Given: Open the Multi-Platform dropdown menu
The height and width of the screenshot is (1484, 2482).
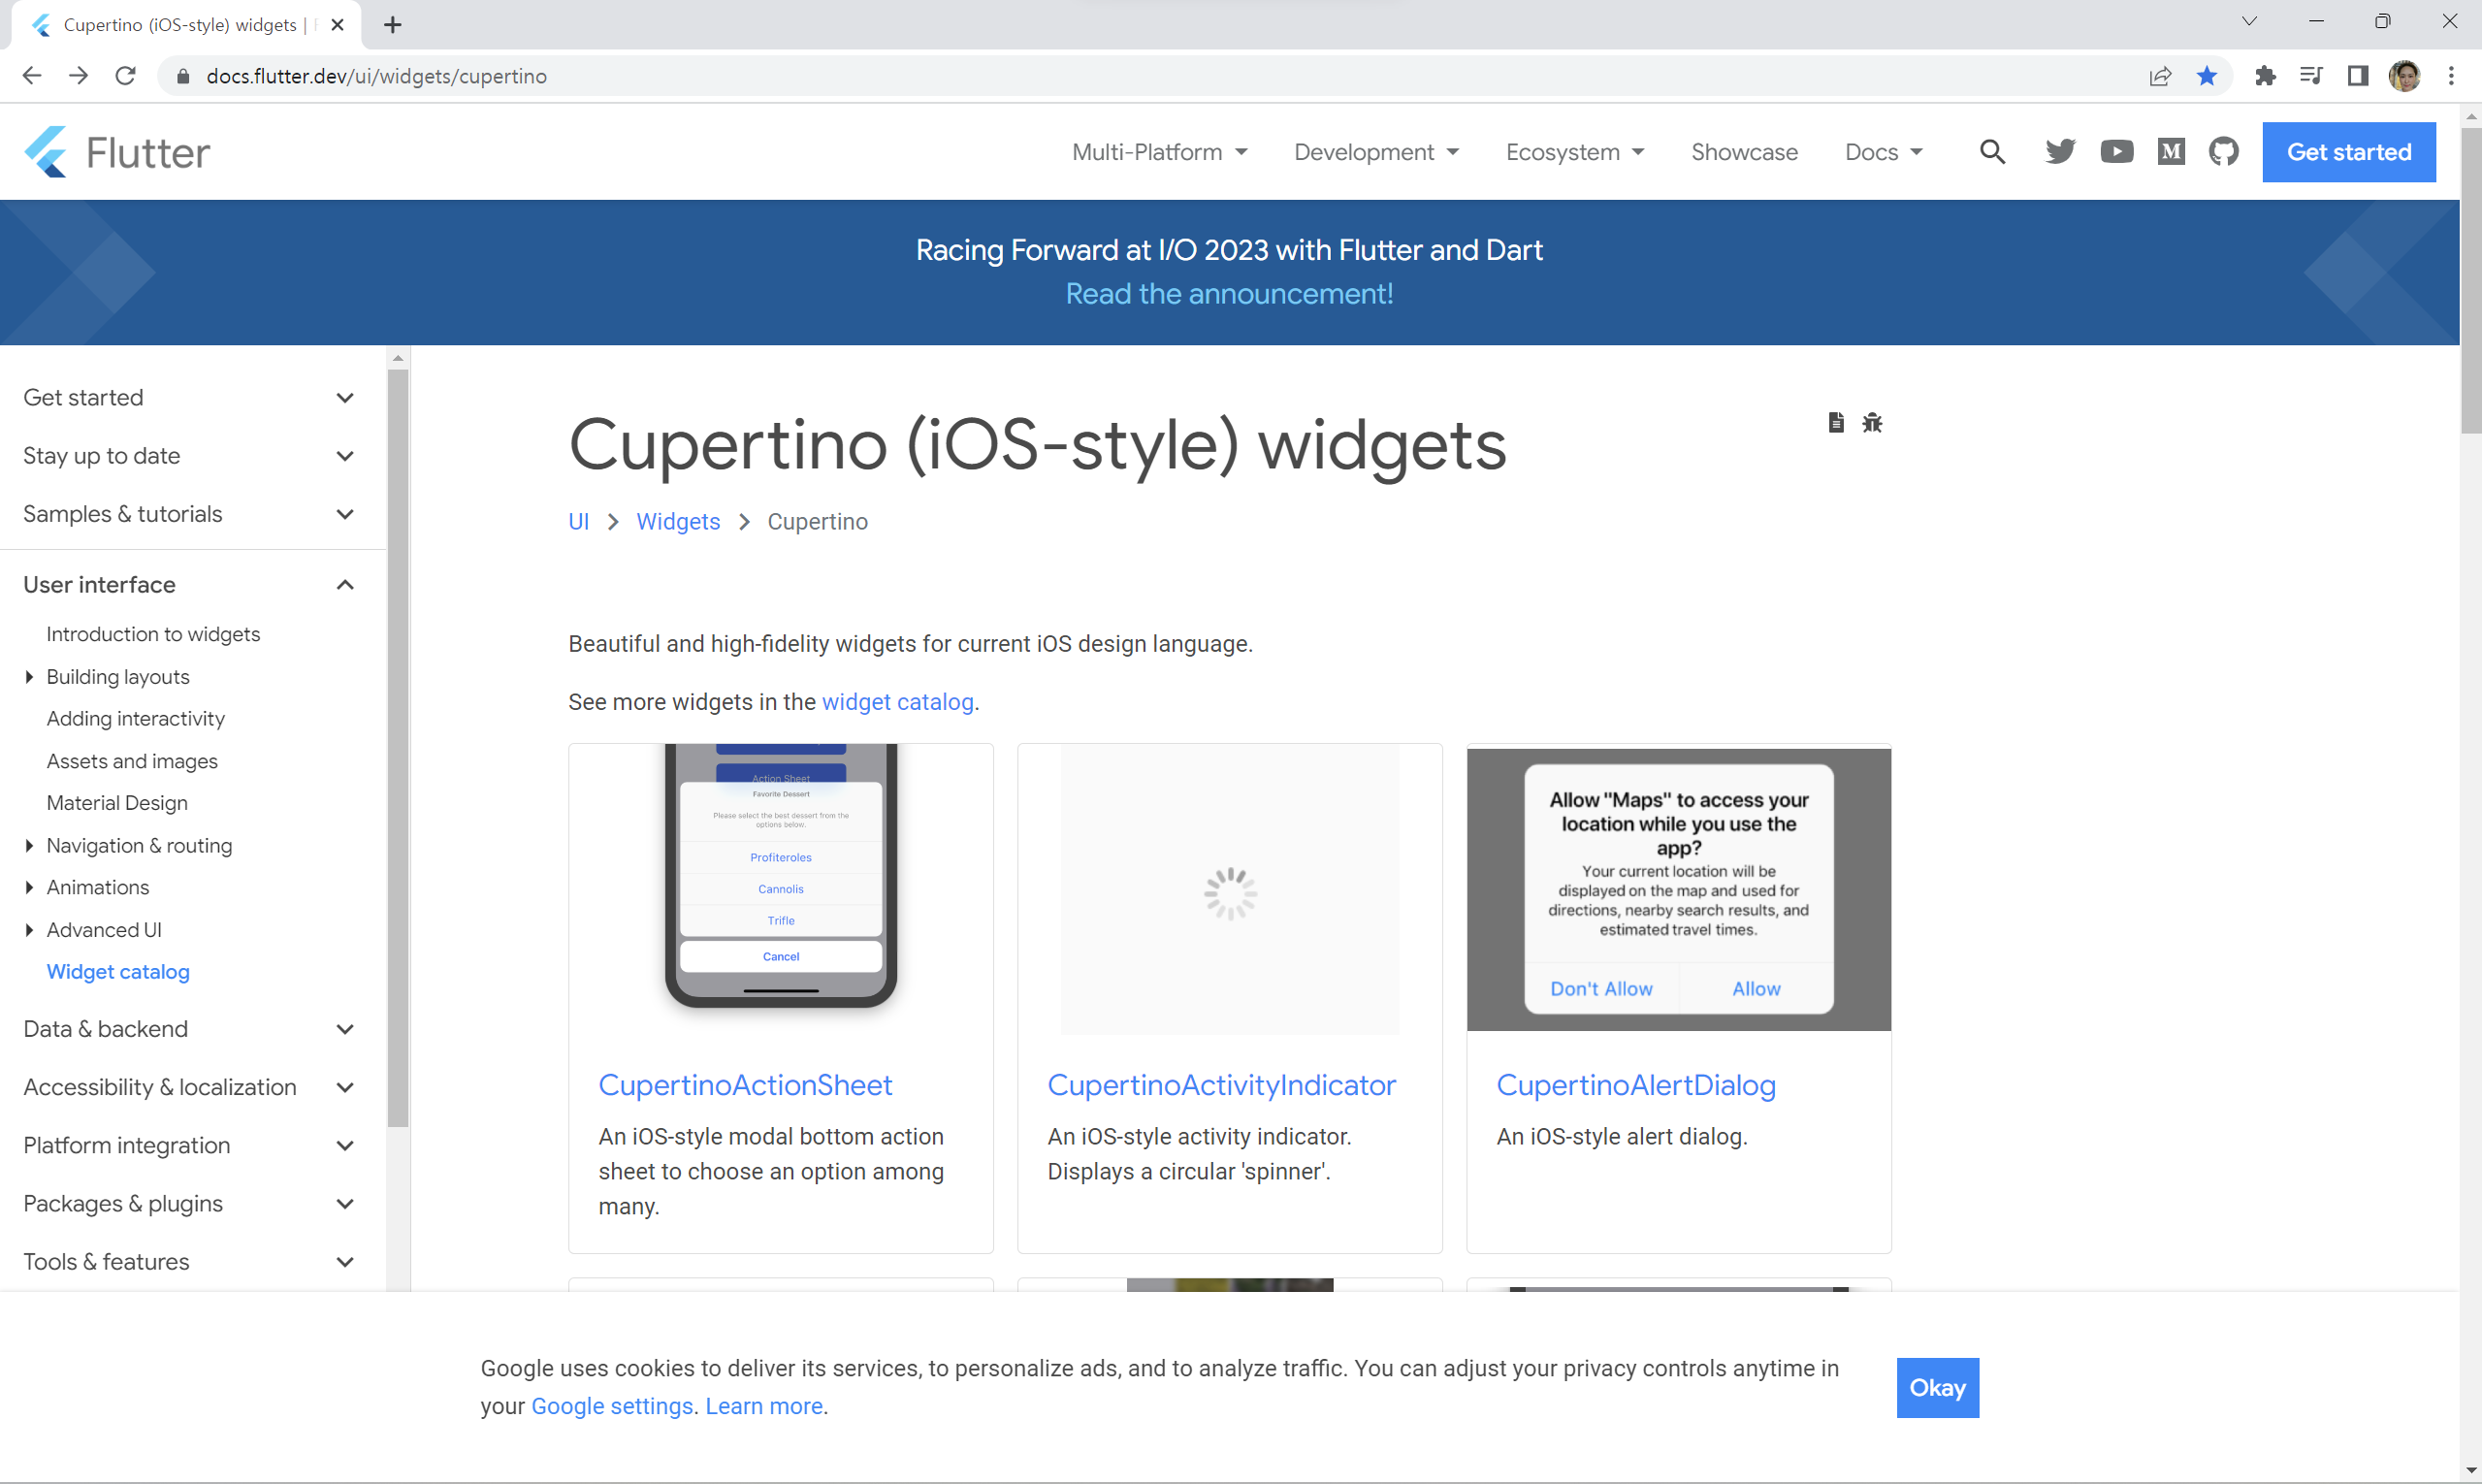Looking at the screenshot, I should (x=1159, y=152).
